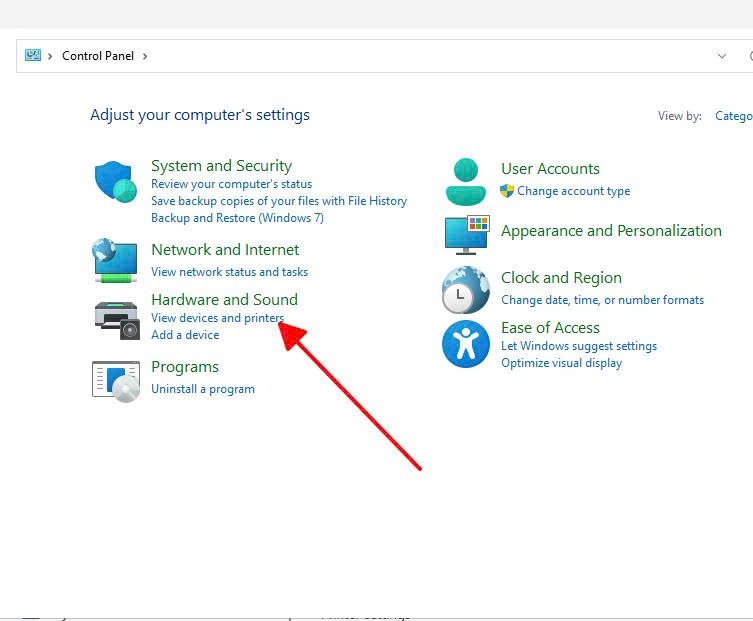Select Control Panel breadcrumb in address bar
This screenshot has height=621, width=753.
[98, 56]
